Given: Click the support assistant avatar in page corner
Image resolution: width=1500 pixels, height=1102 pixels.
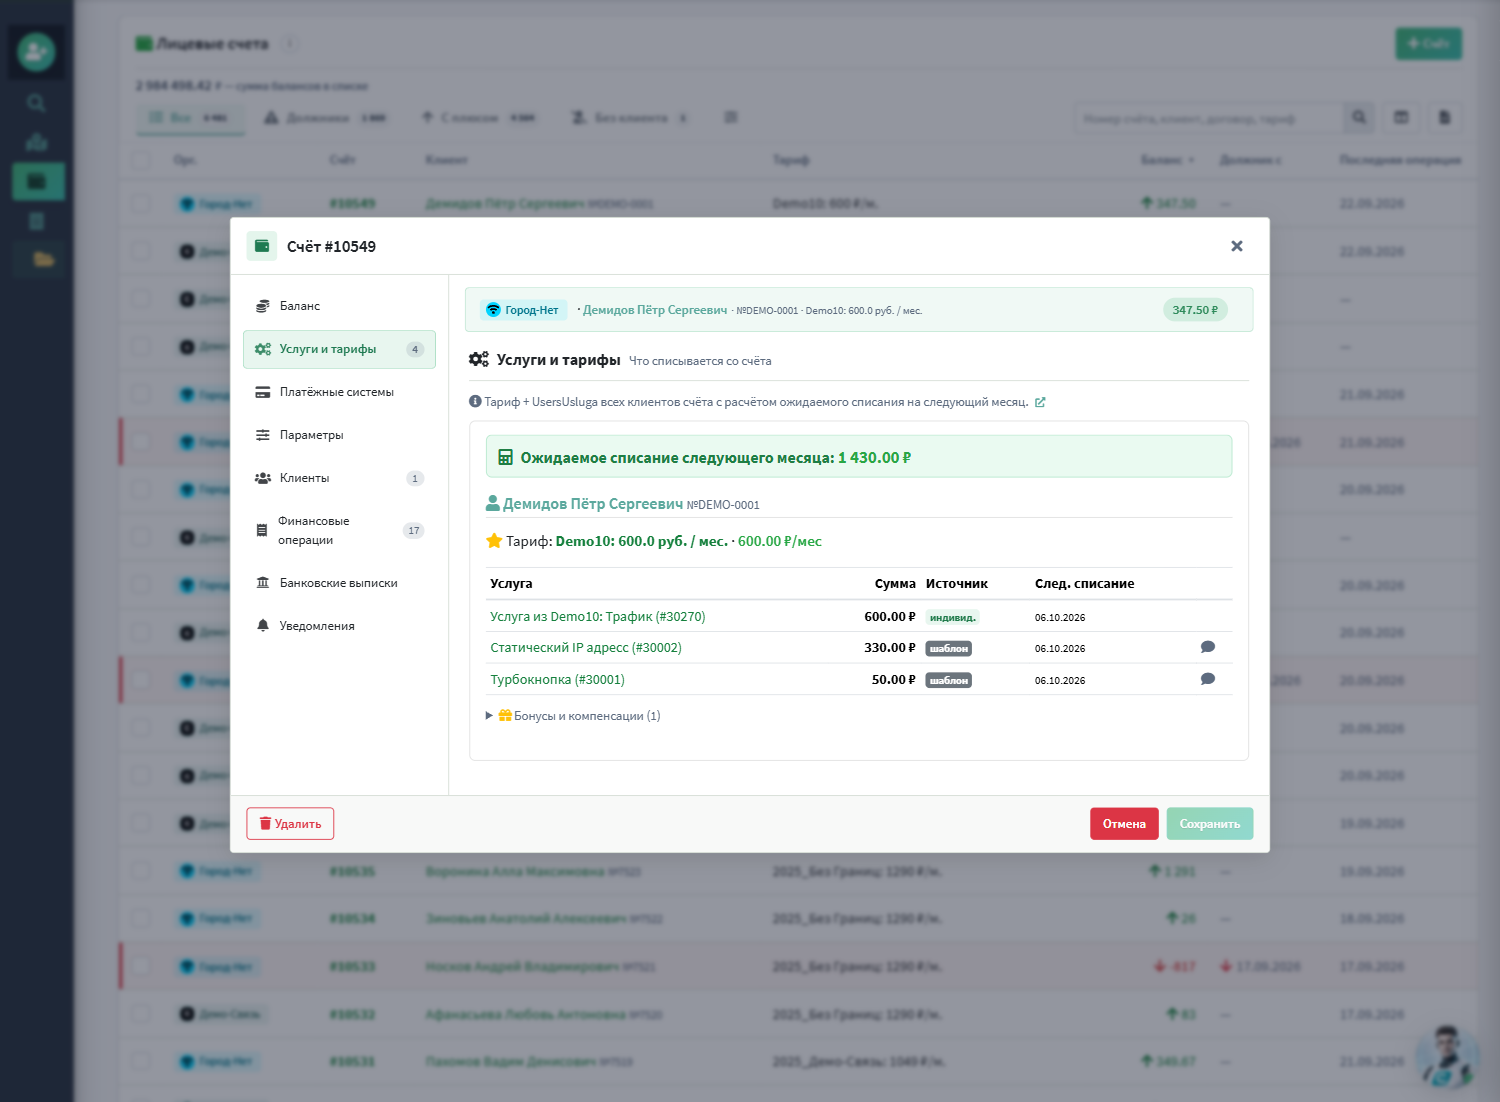Looking at the screenshot, I should pyautogui.click(x=1446, y=1056).
